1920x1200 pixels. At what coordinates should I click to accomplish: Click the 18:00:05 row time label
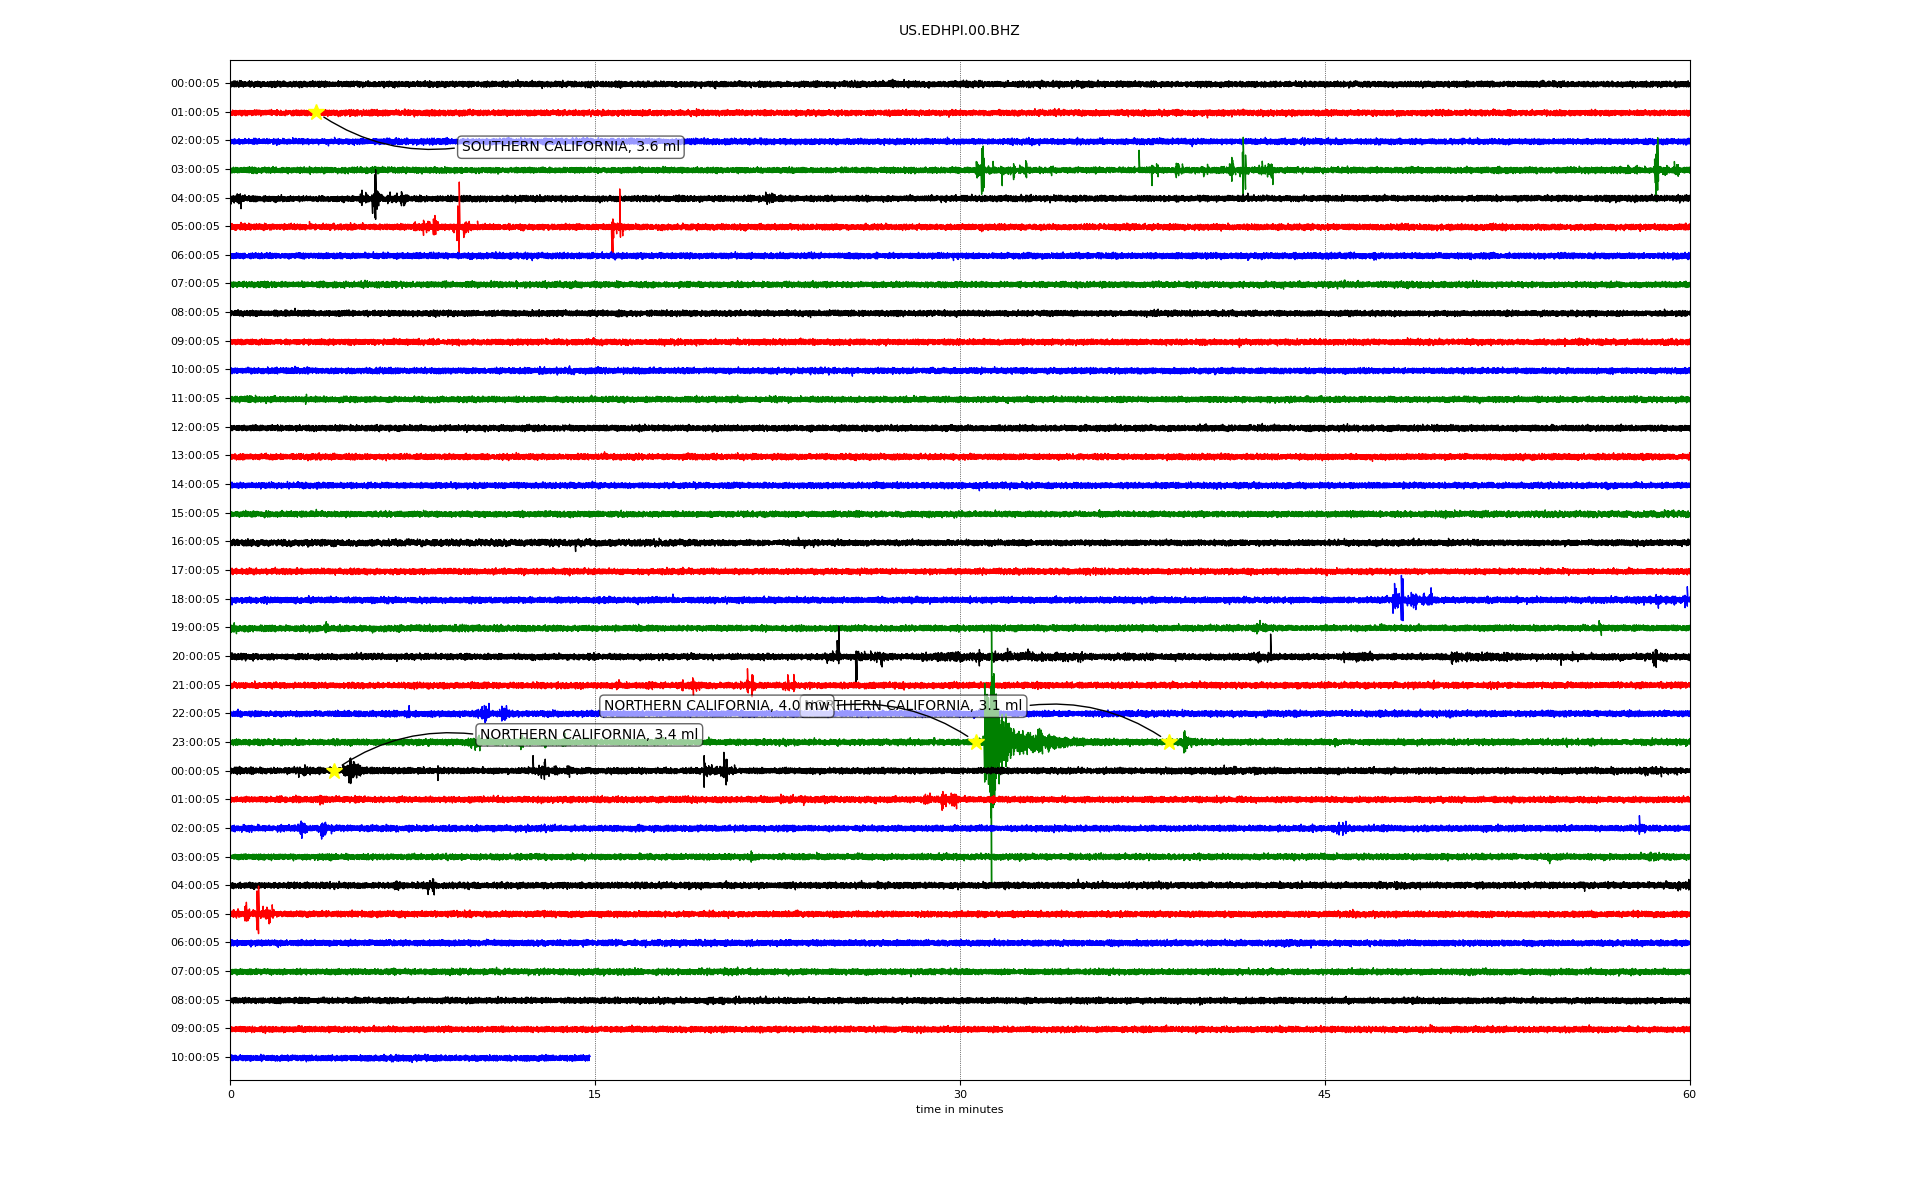[x=195, y=599]
